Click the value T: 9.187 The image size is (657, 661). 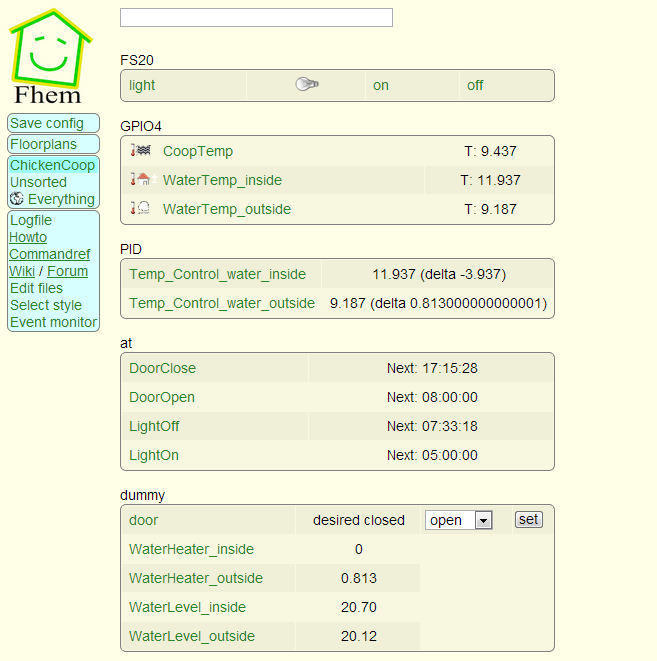point(490,209)
